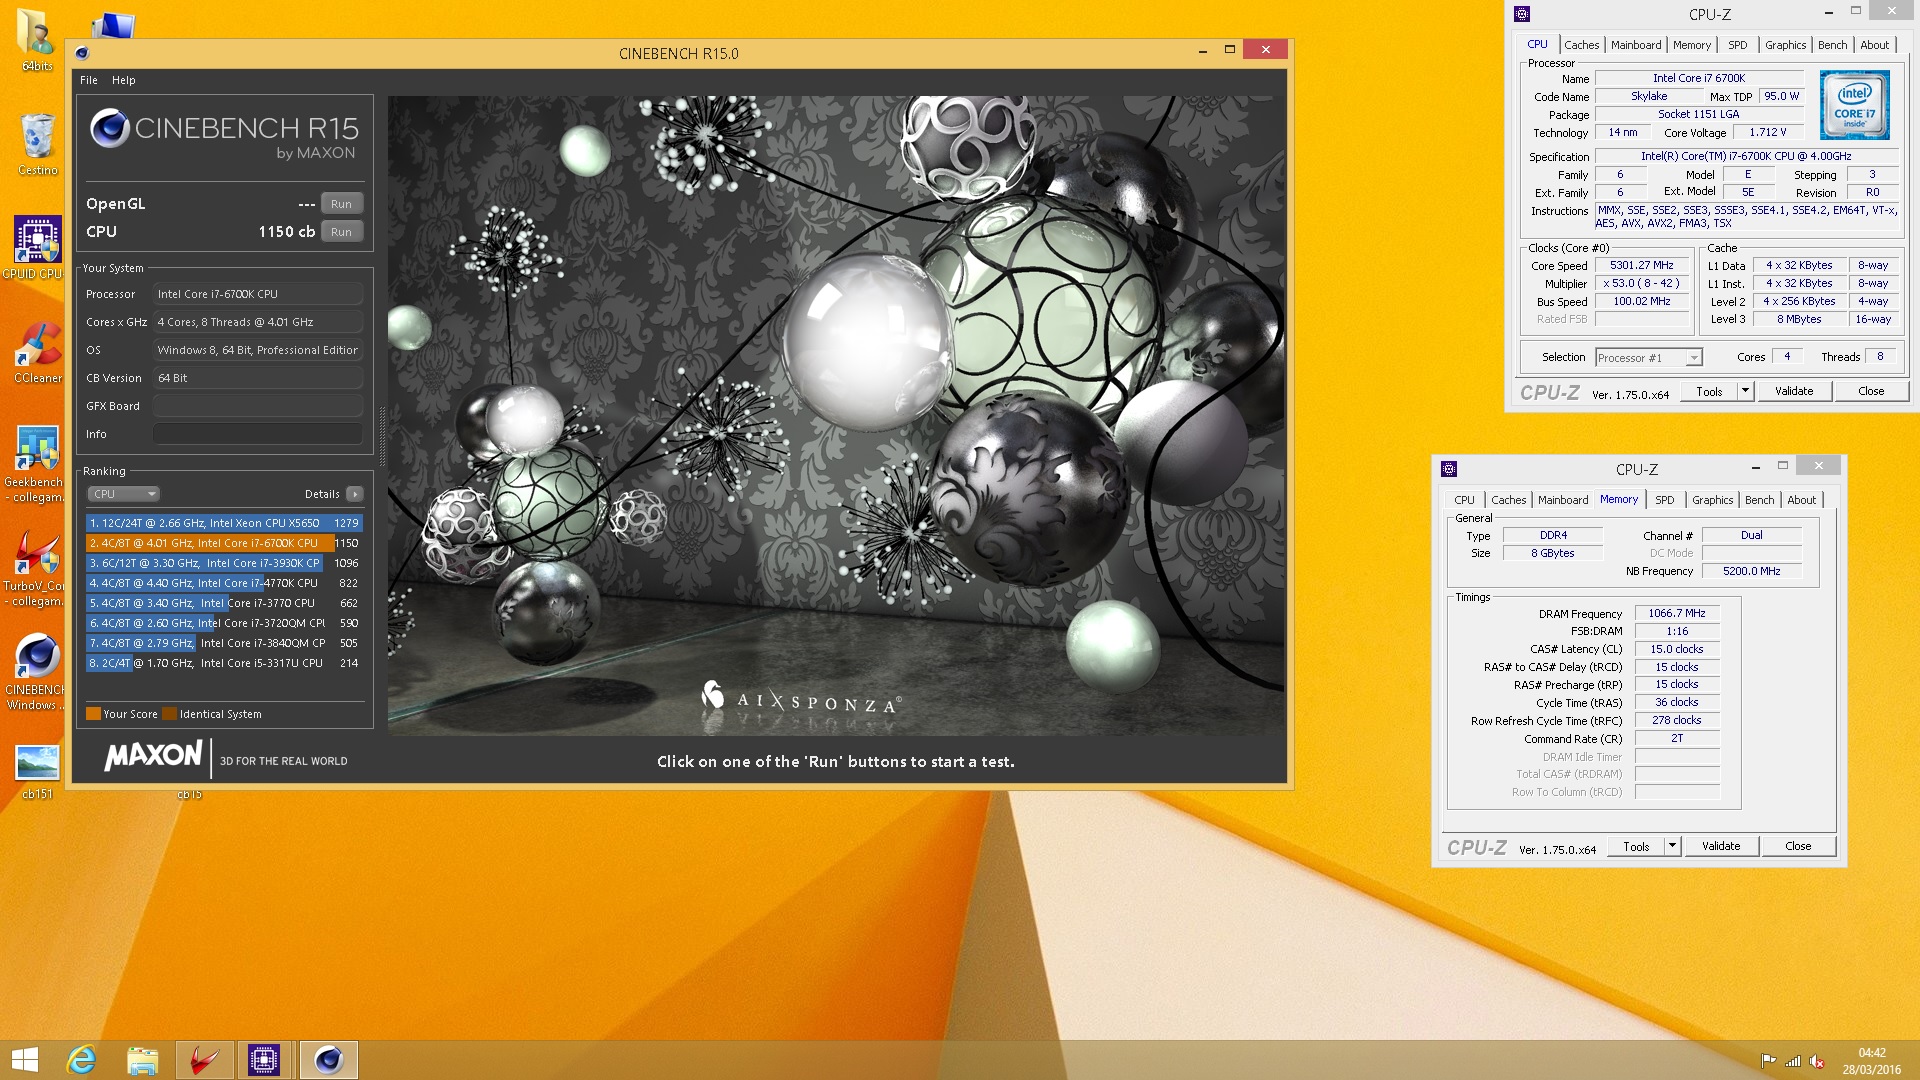The height and width of the screenshot is (1080, 1920).
Task: Open the SPD tab in Memory CPU-Z window
Action: tap(1664, 500)
